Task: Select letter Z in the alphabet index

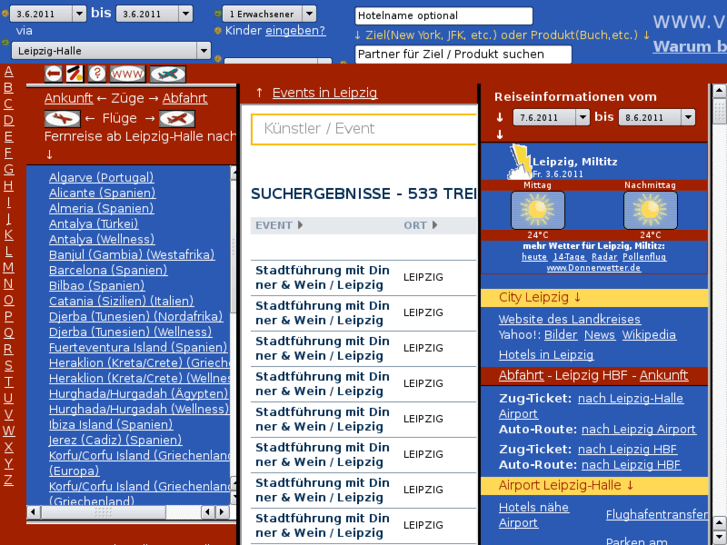Action: pos(8,480)
